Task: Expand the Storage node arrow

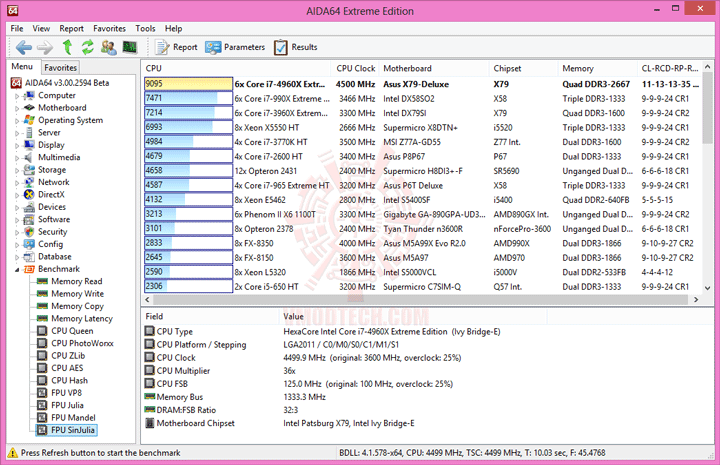Action: click(17, 170)
